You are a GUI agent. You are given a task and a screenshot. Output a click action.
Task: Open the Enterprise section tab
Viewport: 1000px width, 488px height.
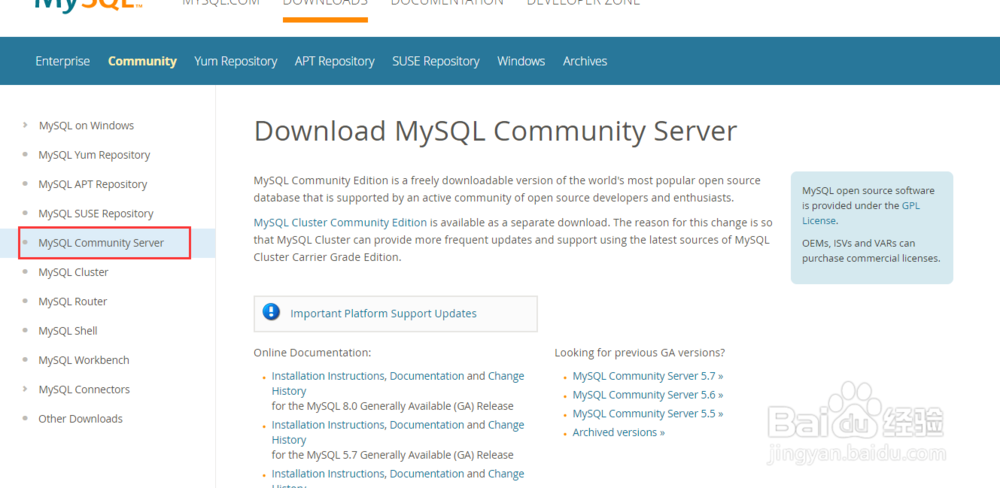(62, 61)
